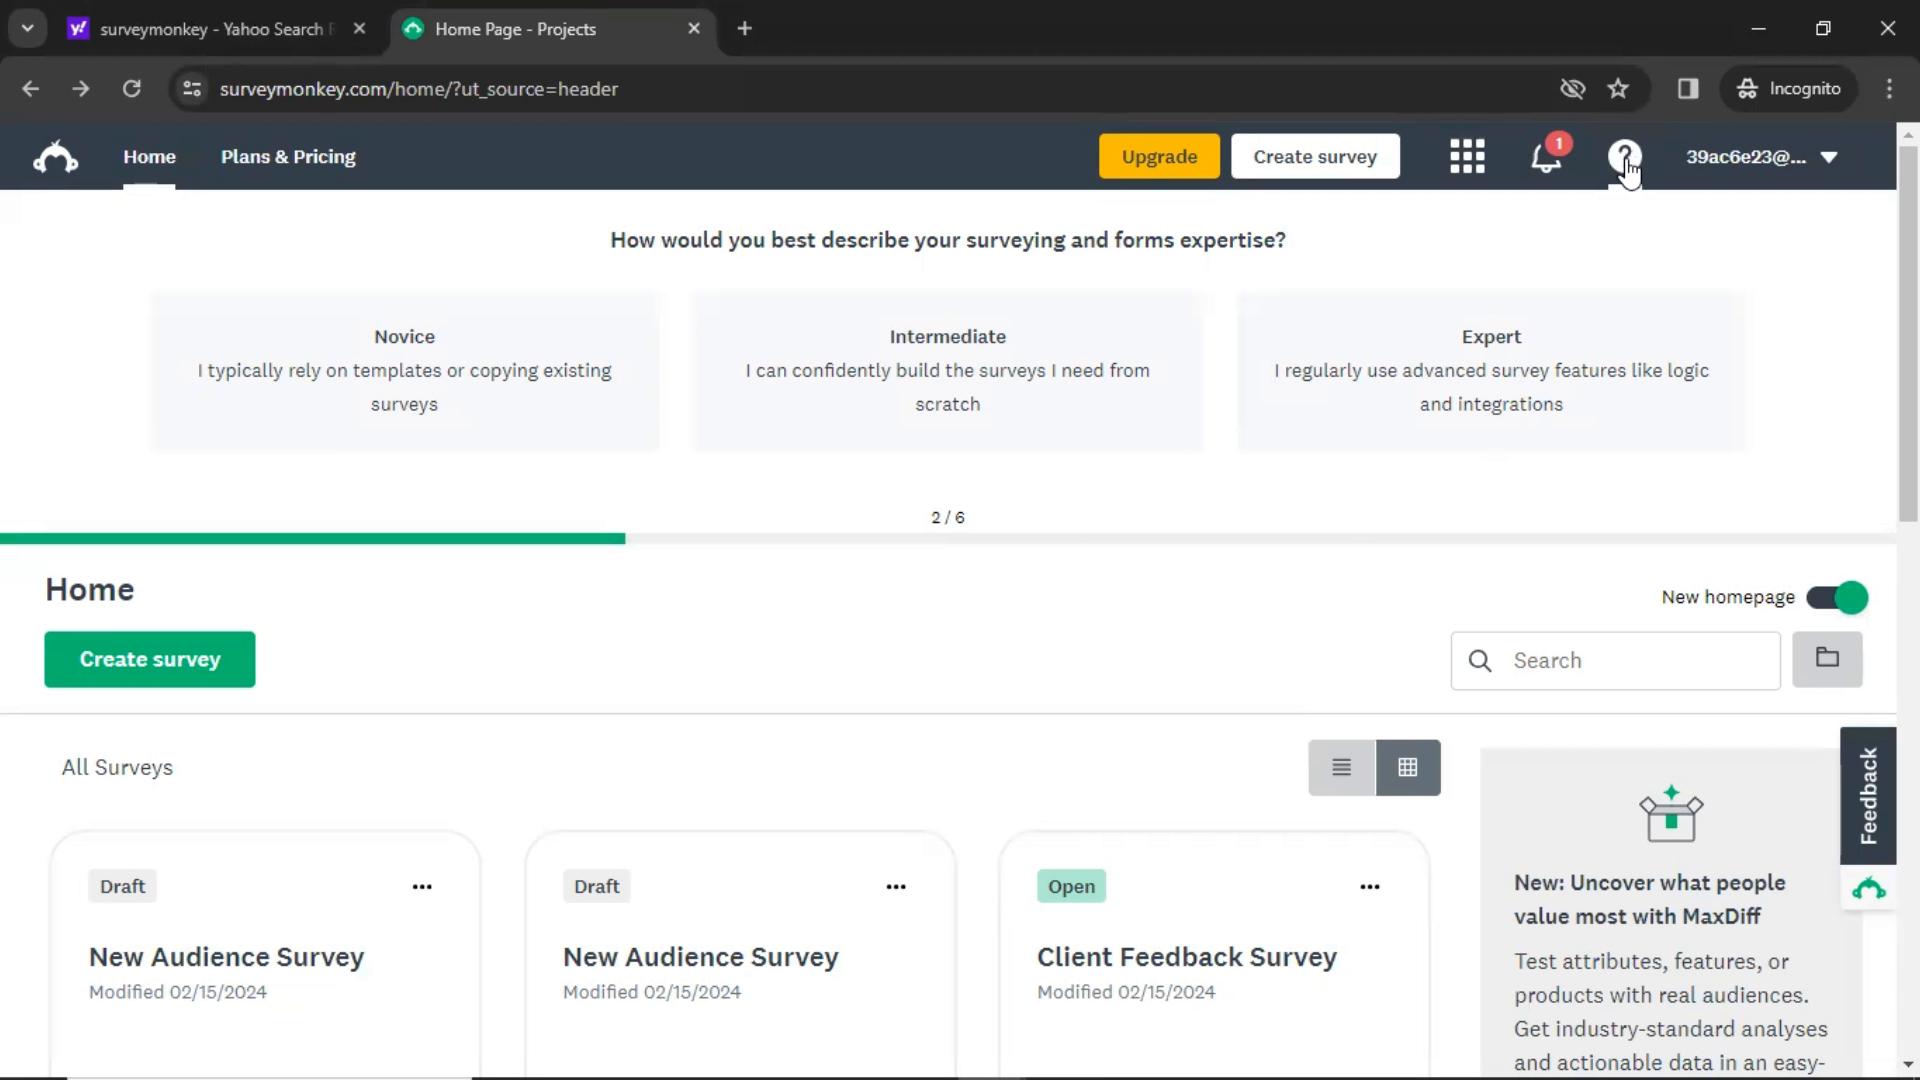Click the Upgrade button

(x=1158, y=156)
